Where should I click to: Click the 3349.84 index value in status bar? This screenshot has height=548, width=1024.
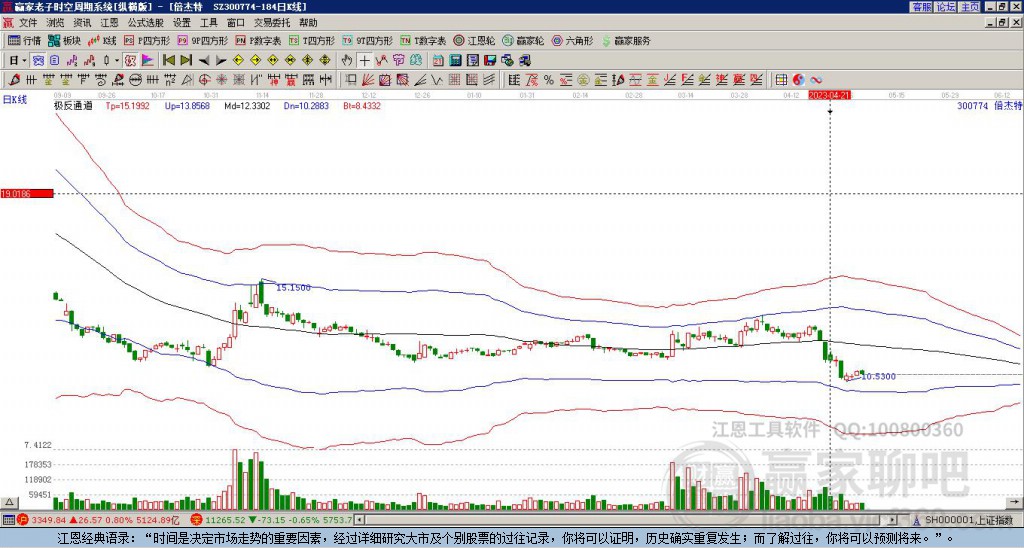pyautogui.click(x=48, y=520)
